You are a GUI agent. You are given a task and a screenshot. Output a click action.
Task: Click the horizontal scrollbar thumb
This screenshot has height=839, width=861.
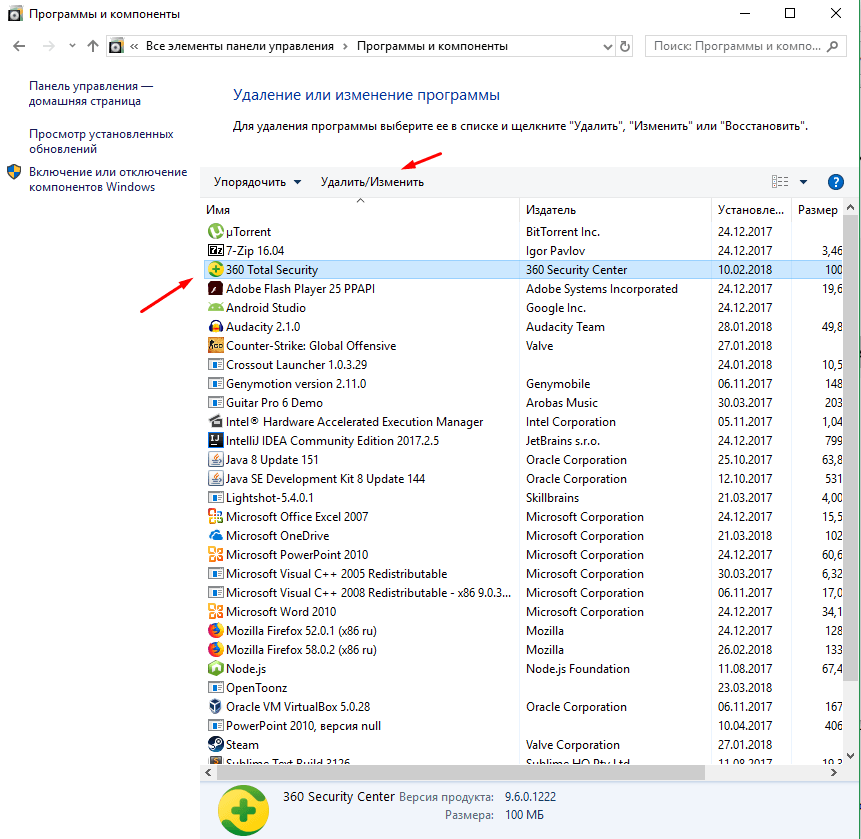pyautogui.click(x=461, y=773)
